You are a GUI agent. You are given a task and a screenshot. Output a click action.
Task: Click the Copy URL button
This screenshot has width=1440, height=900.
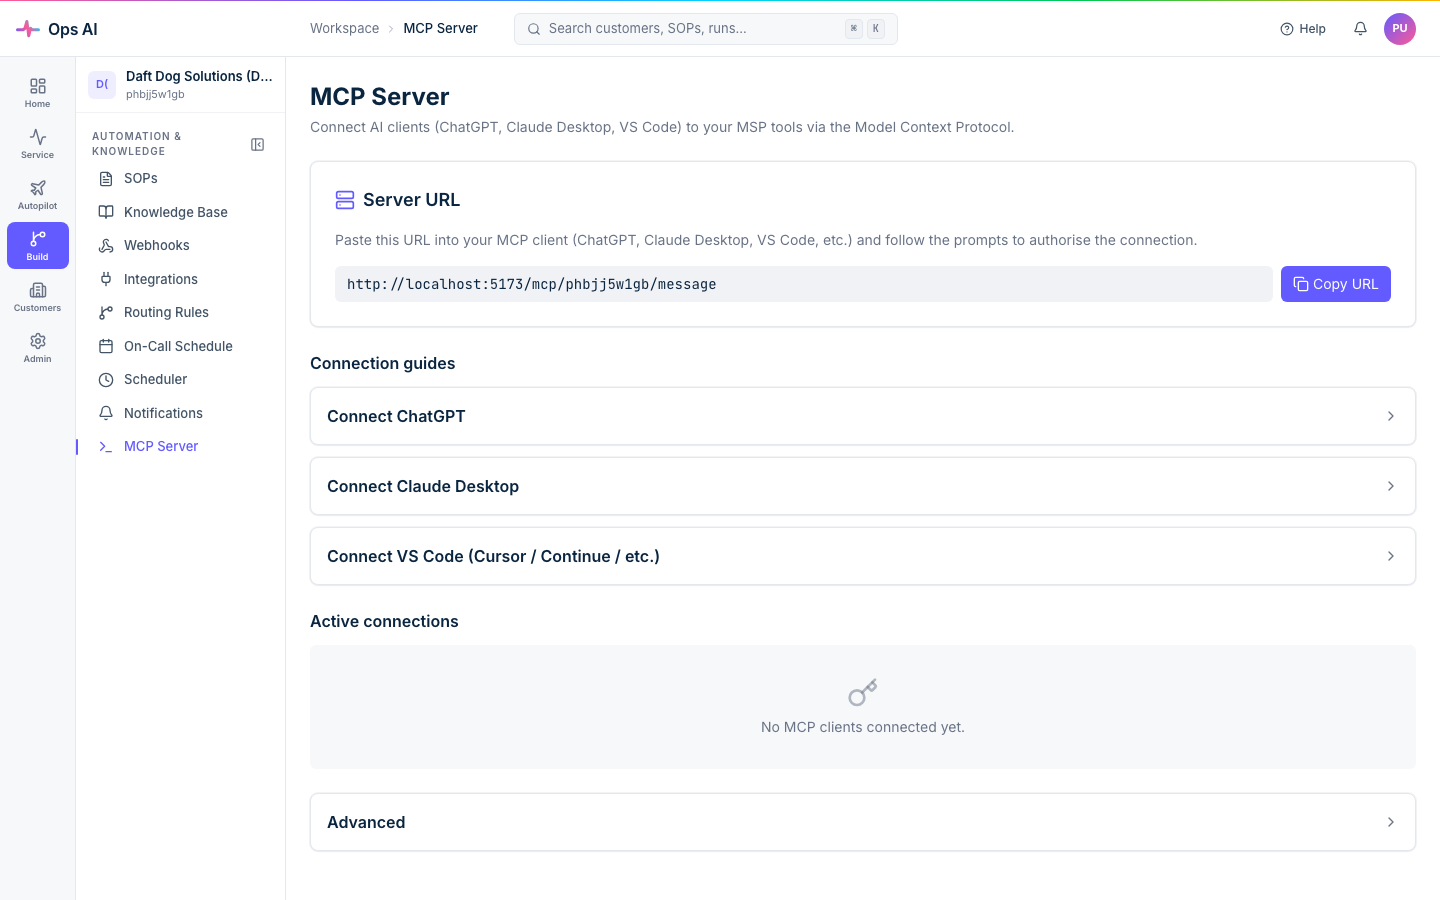(1335, 284)
